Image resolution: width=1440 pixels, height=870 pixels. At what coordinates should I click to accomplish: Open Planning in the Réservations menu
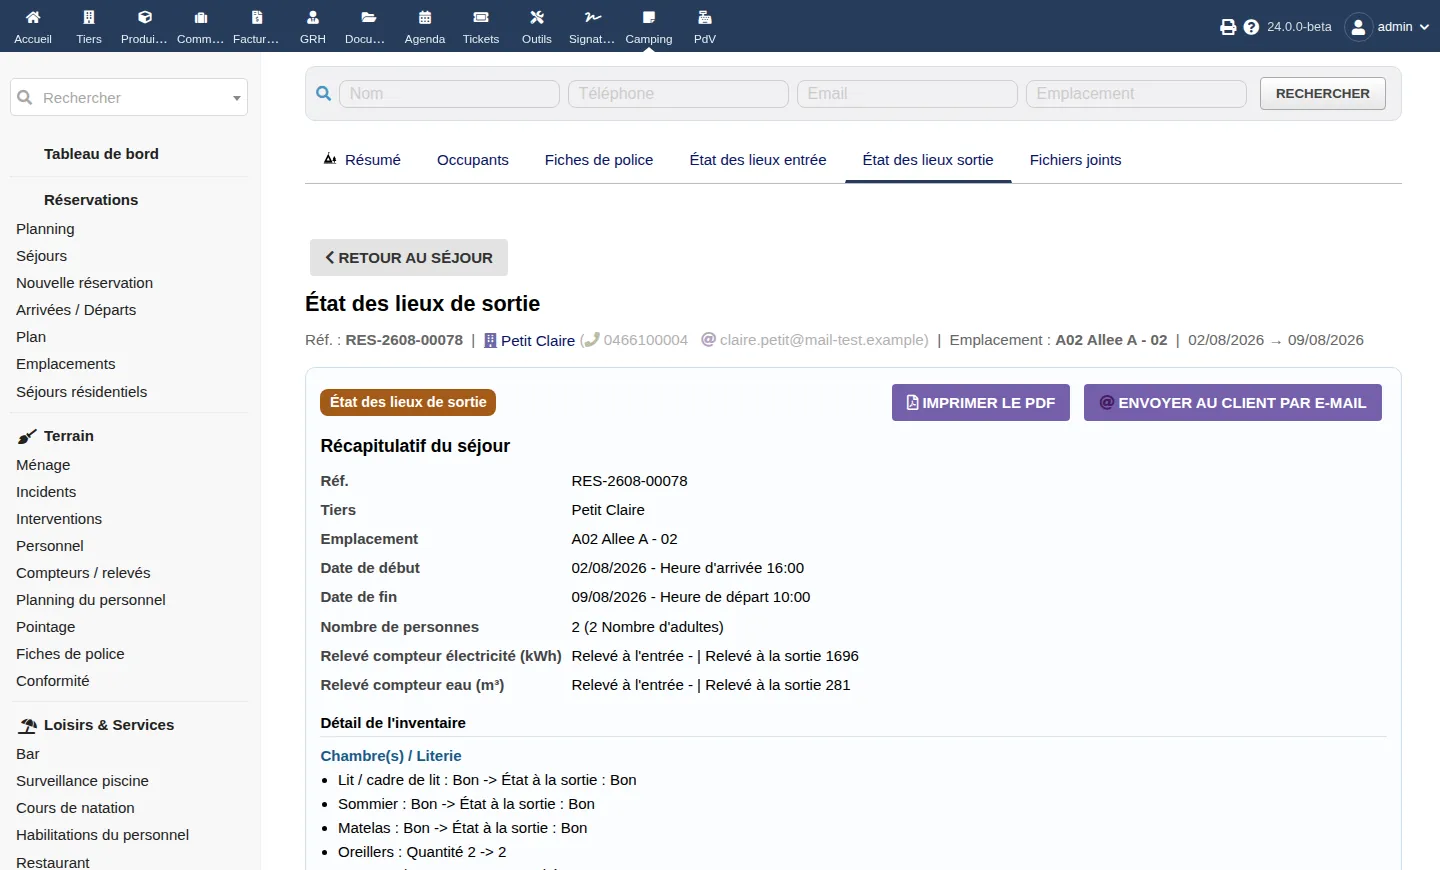pyautogui.click(x=45, y=229)
